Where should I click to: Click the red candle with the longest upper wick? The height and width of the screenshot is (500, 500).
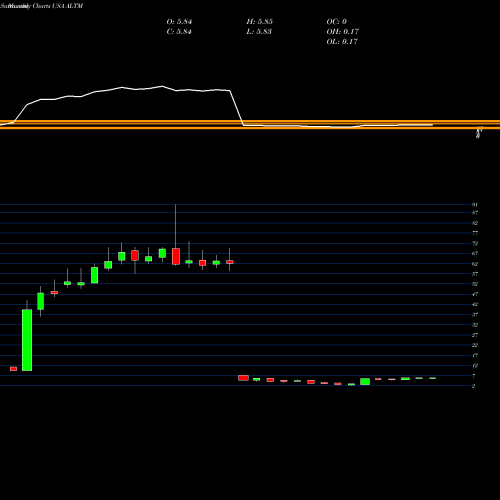(176, 256)
